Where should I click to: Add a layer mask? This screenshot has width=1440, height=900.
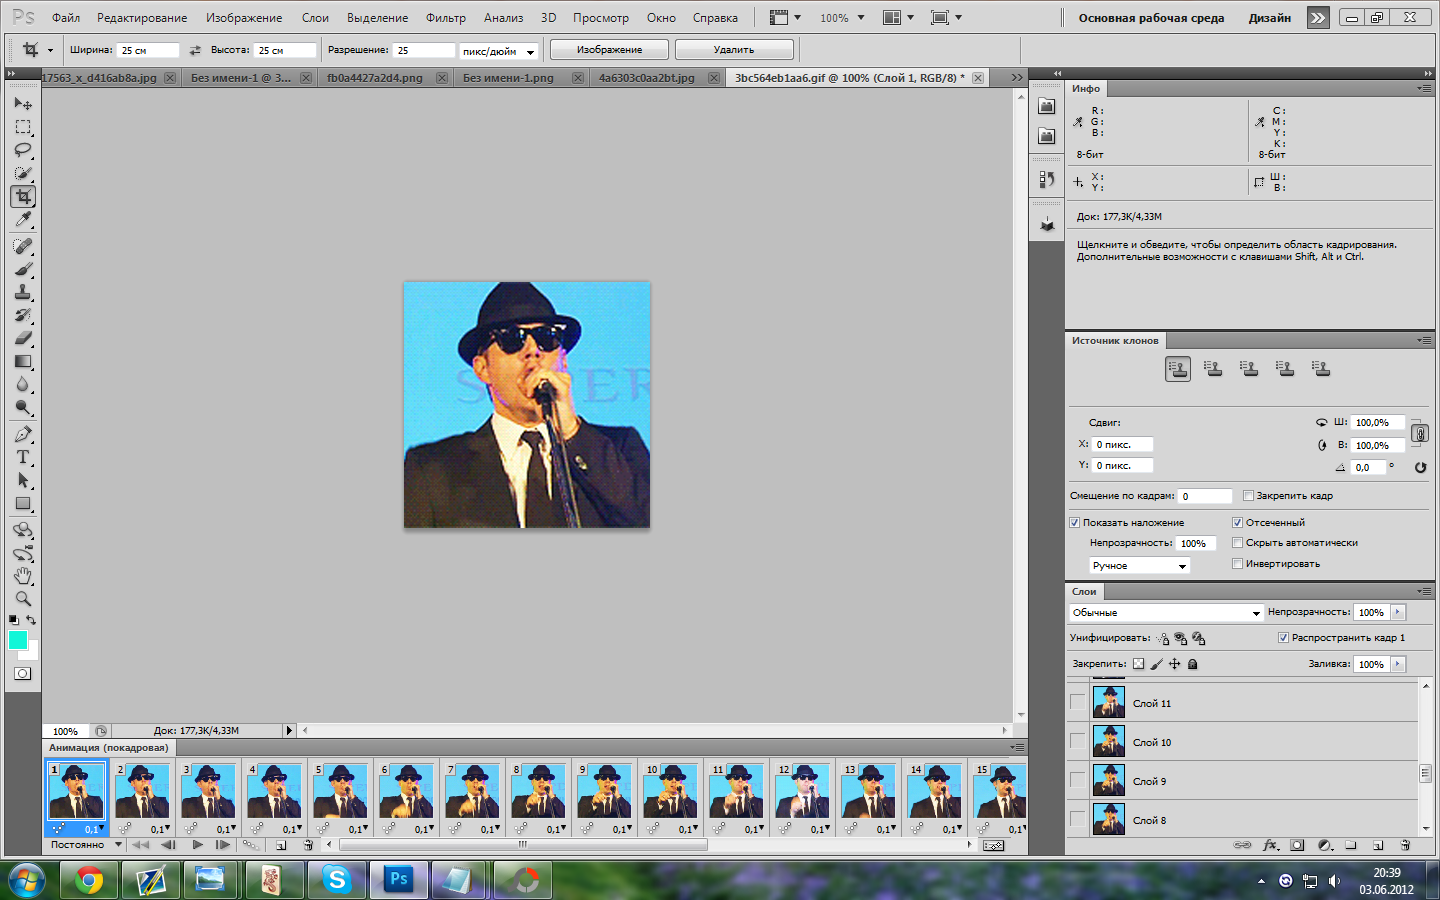[1297, 845]
